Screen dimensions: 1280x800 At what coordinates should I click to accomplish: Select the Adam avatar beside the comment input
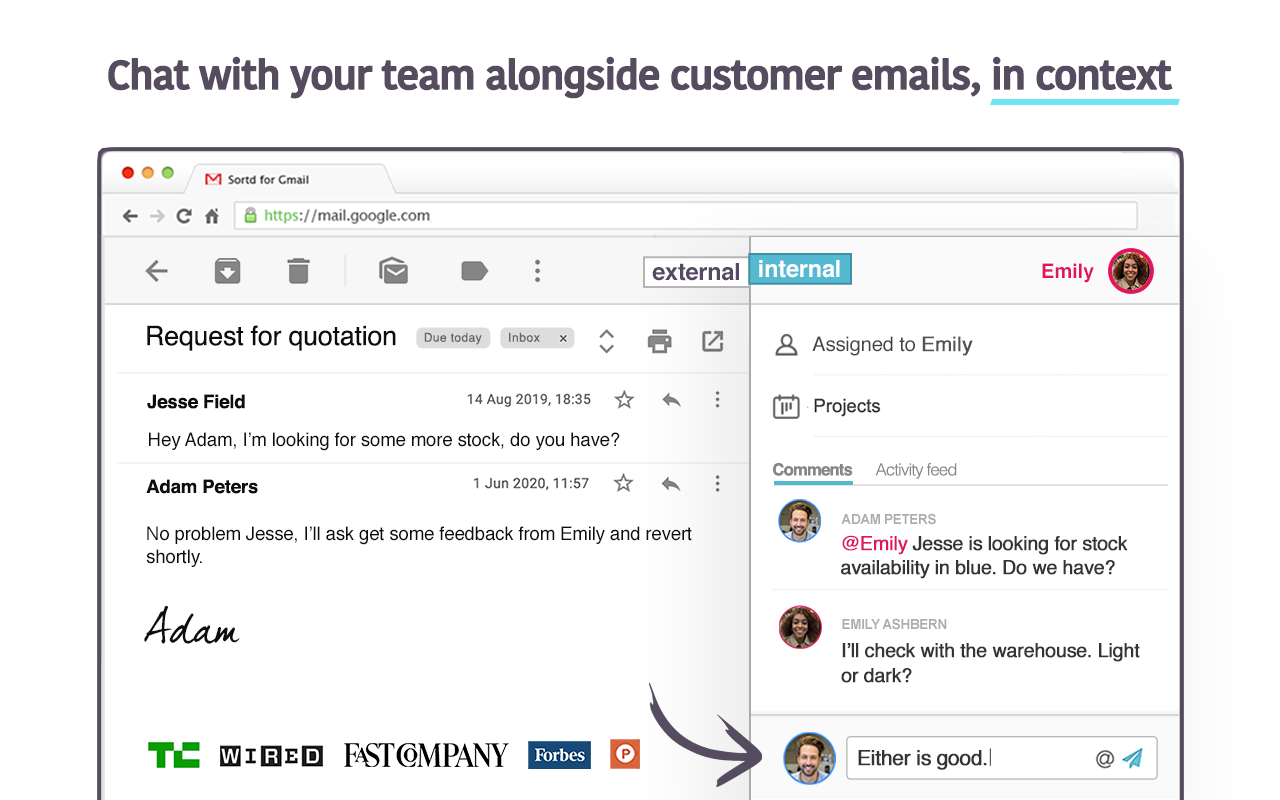point(809,758)
